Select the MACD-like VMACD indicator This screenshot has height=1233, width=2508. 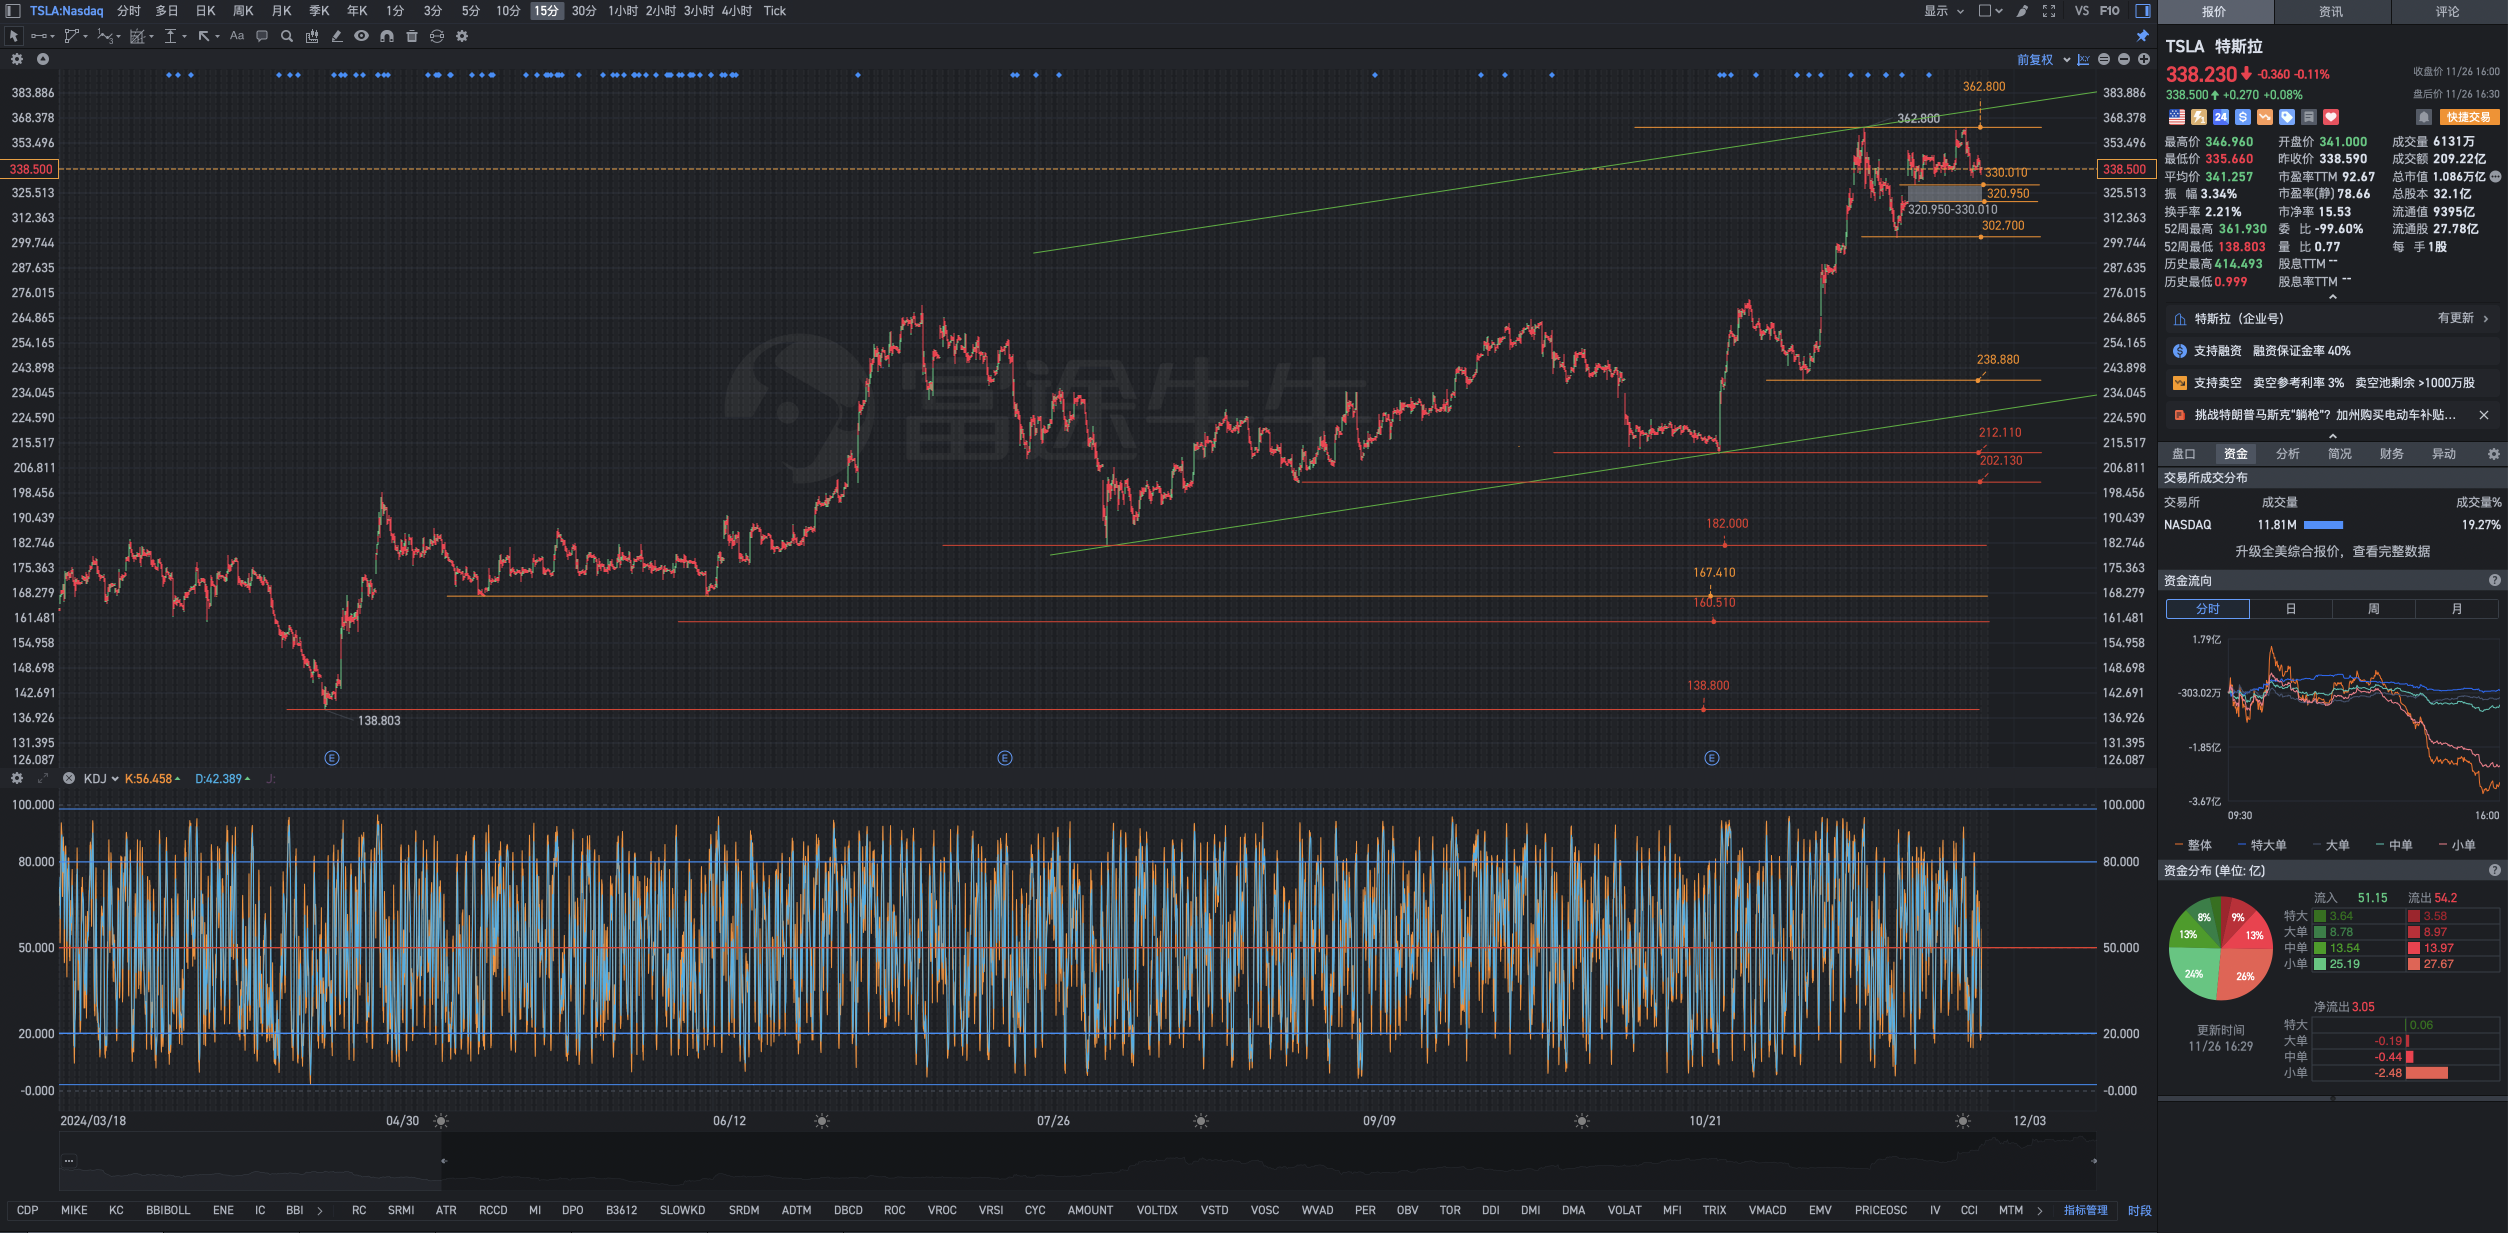(1767, 1210)
